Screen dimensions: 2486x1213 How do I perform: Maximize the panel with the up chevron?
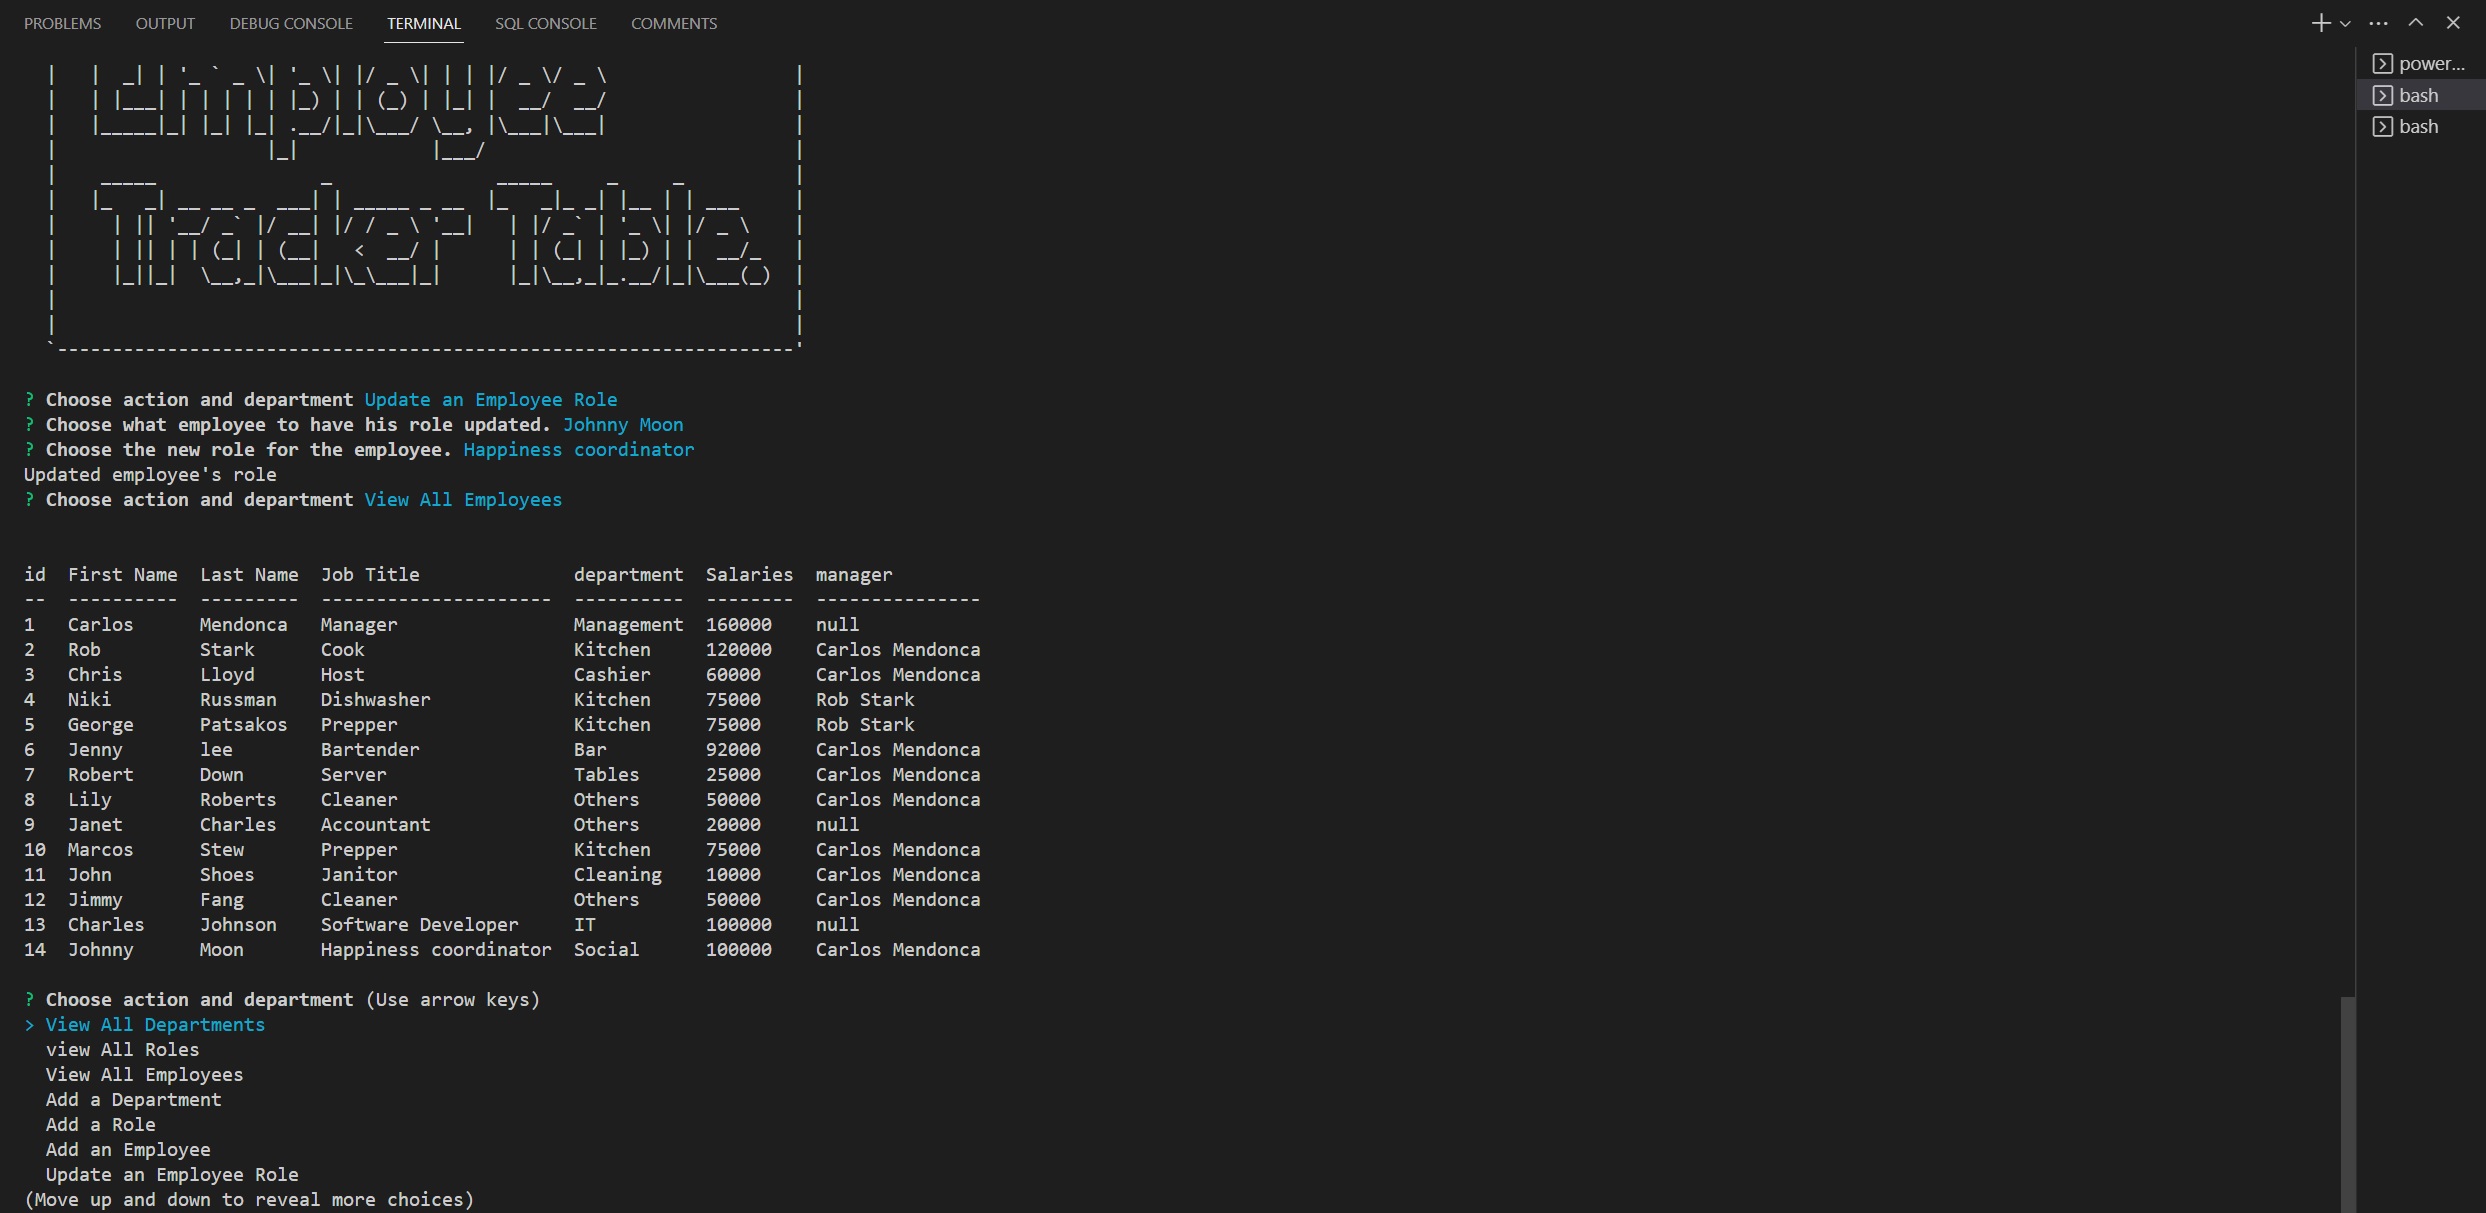point(2416,22)
